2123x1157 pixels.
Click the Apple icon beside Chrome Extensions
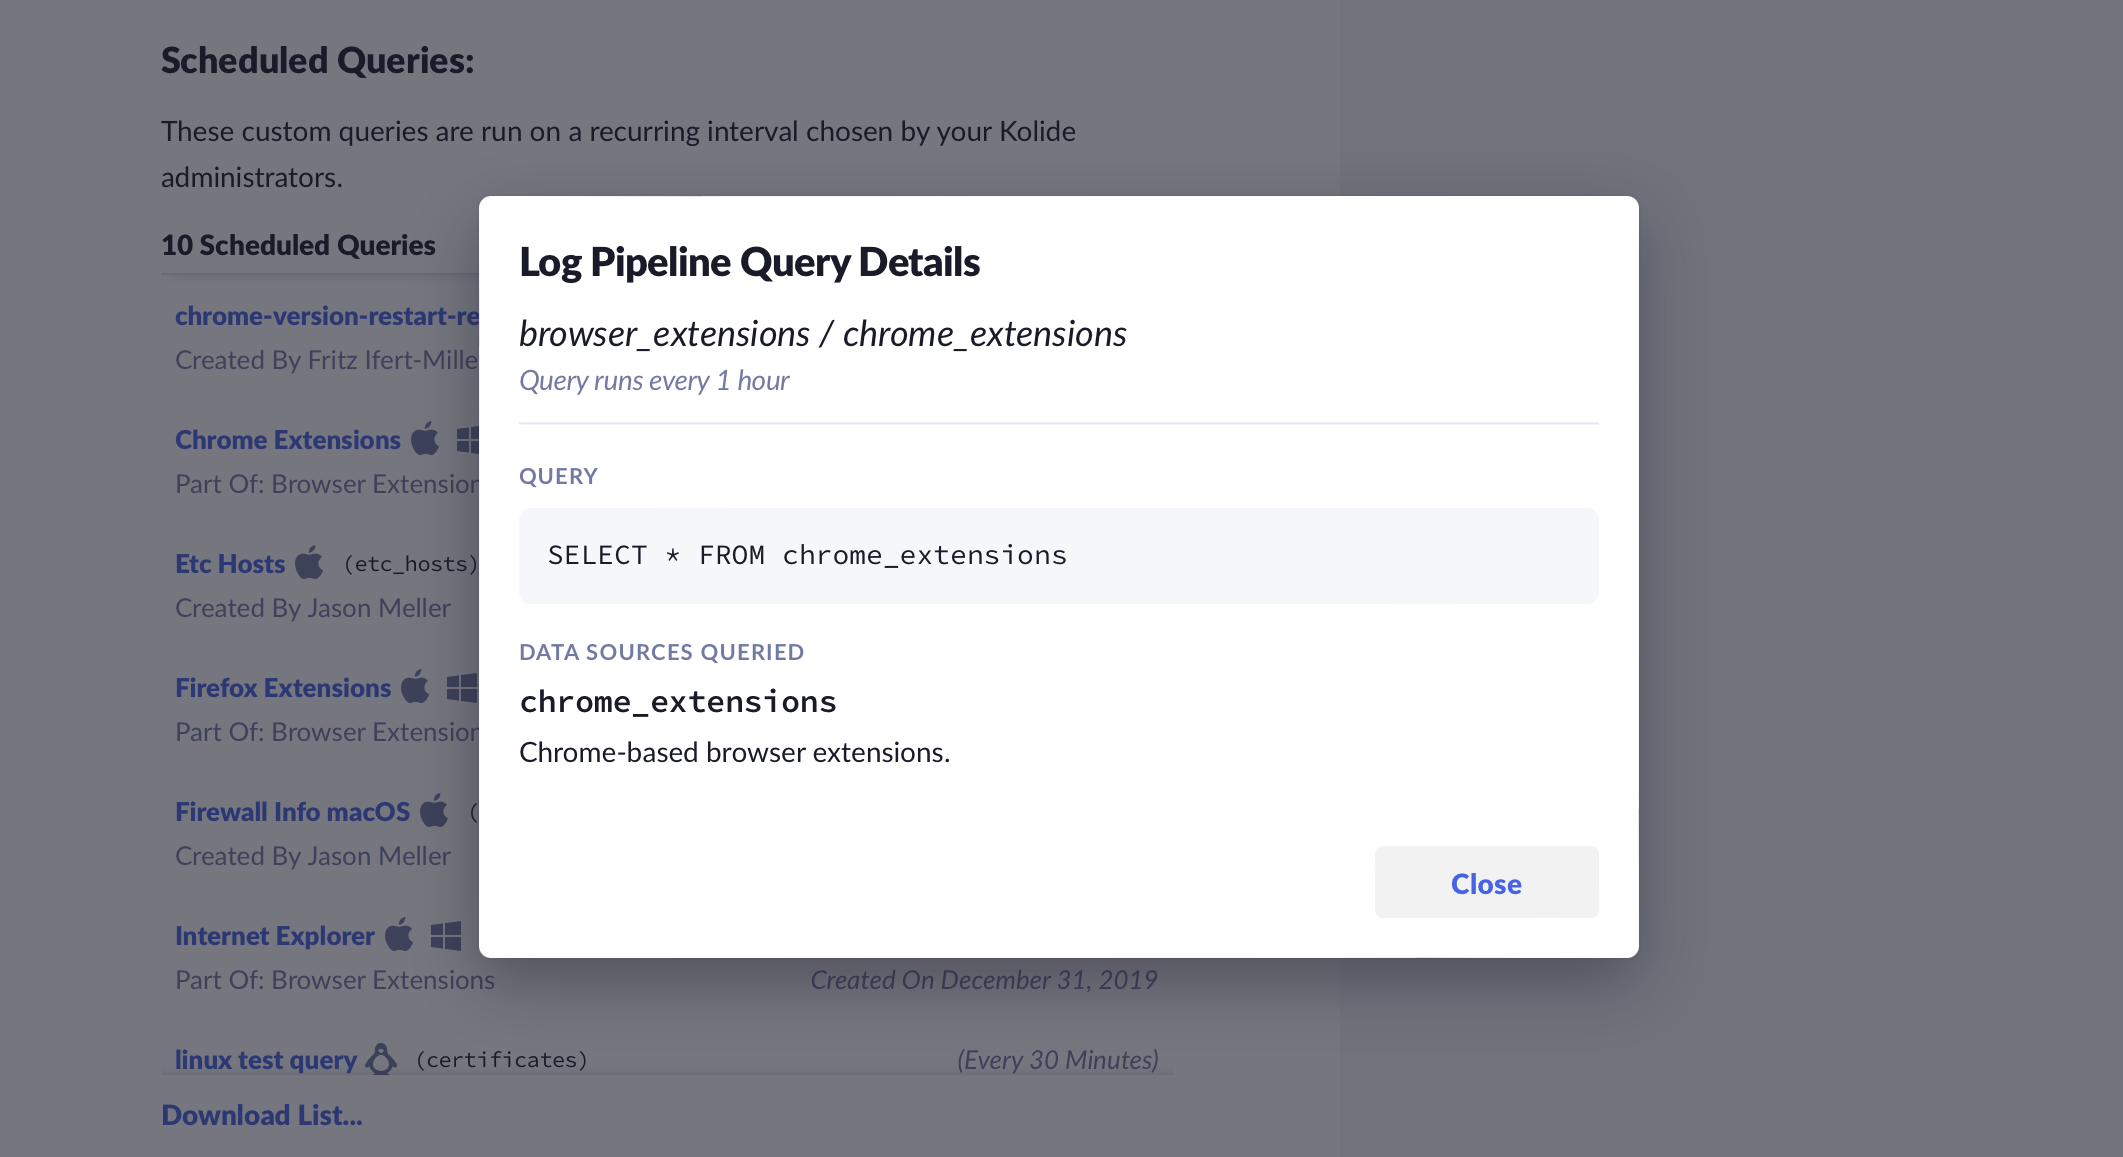click(x=426, y=439)
